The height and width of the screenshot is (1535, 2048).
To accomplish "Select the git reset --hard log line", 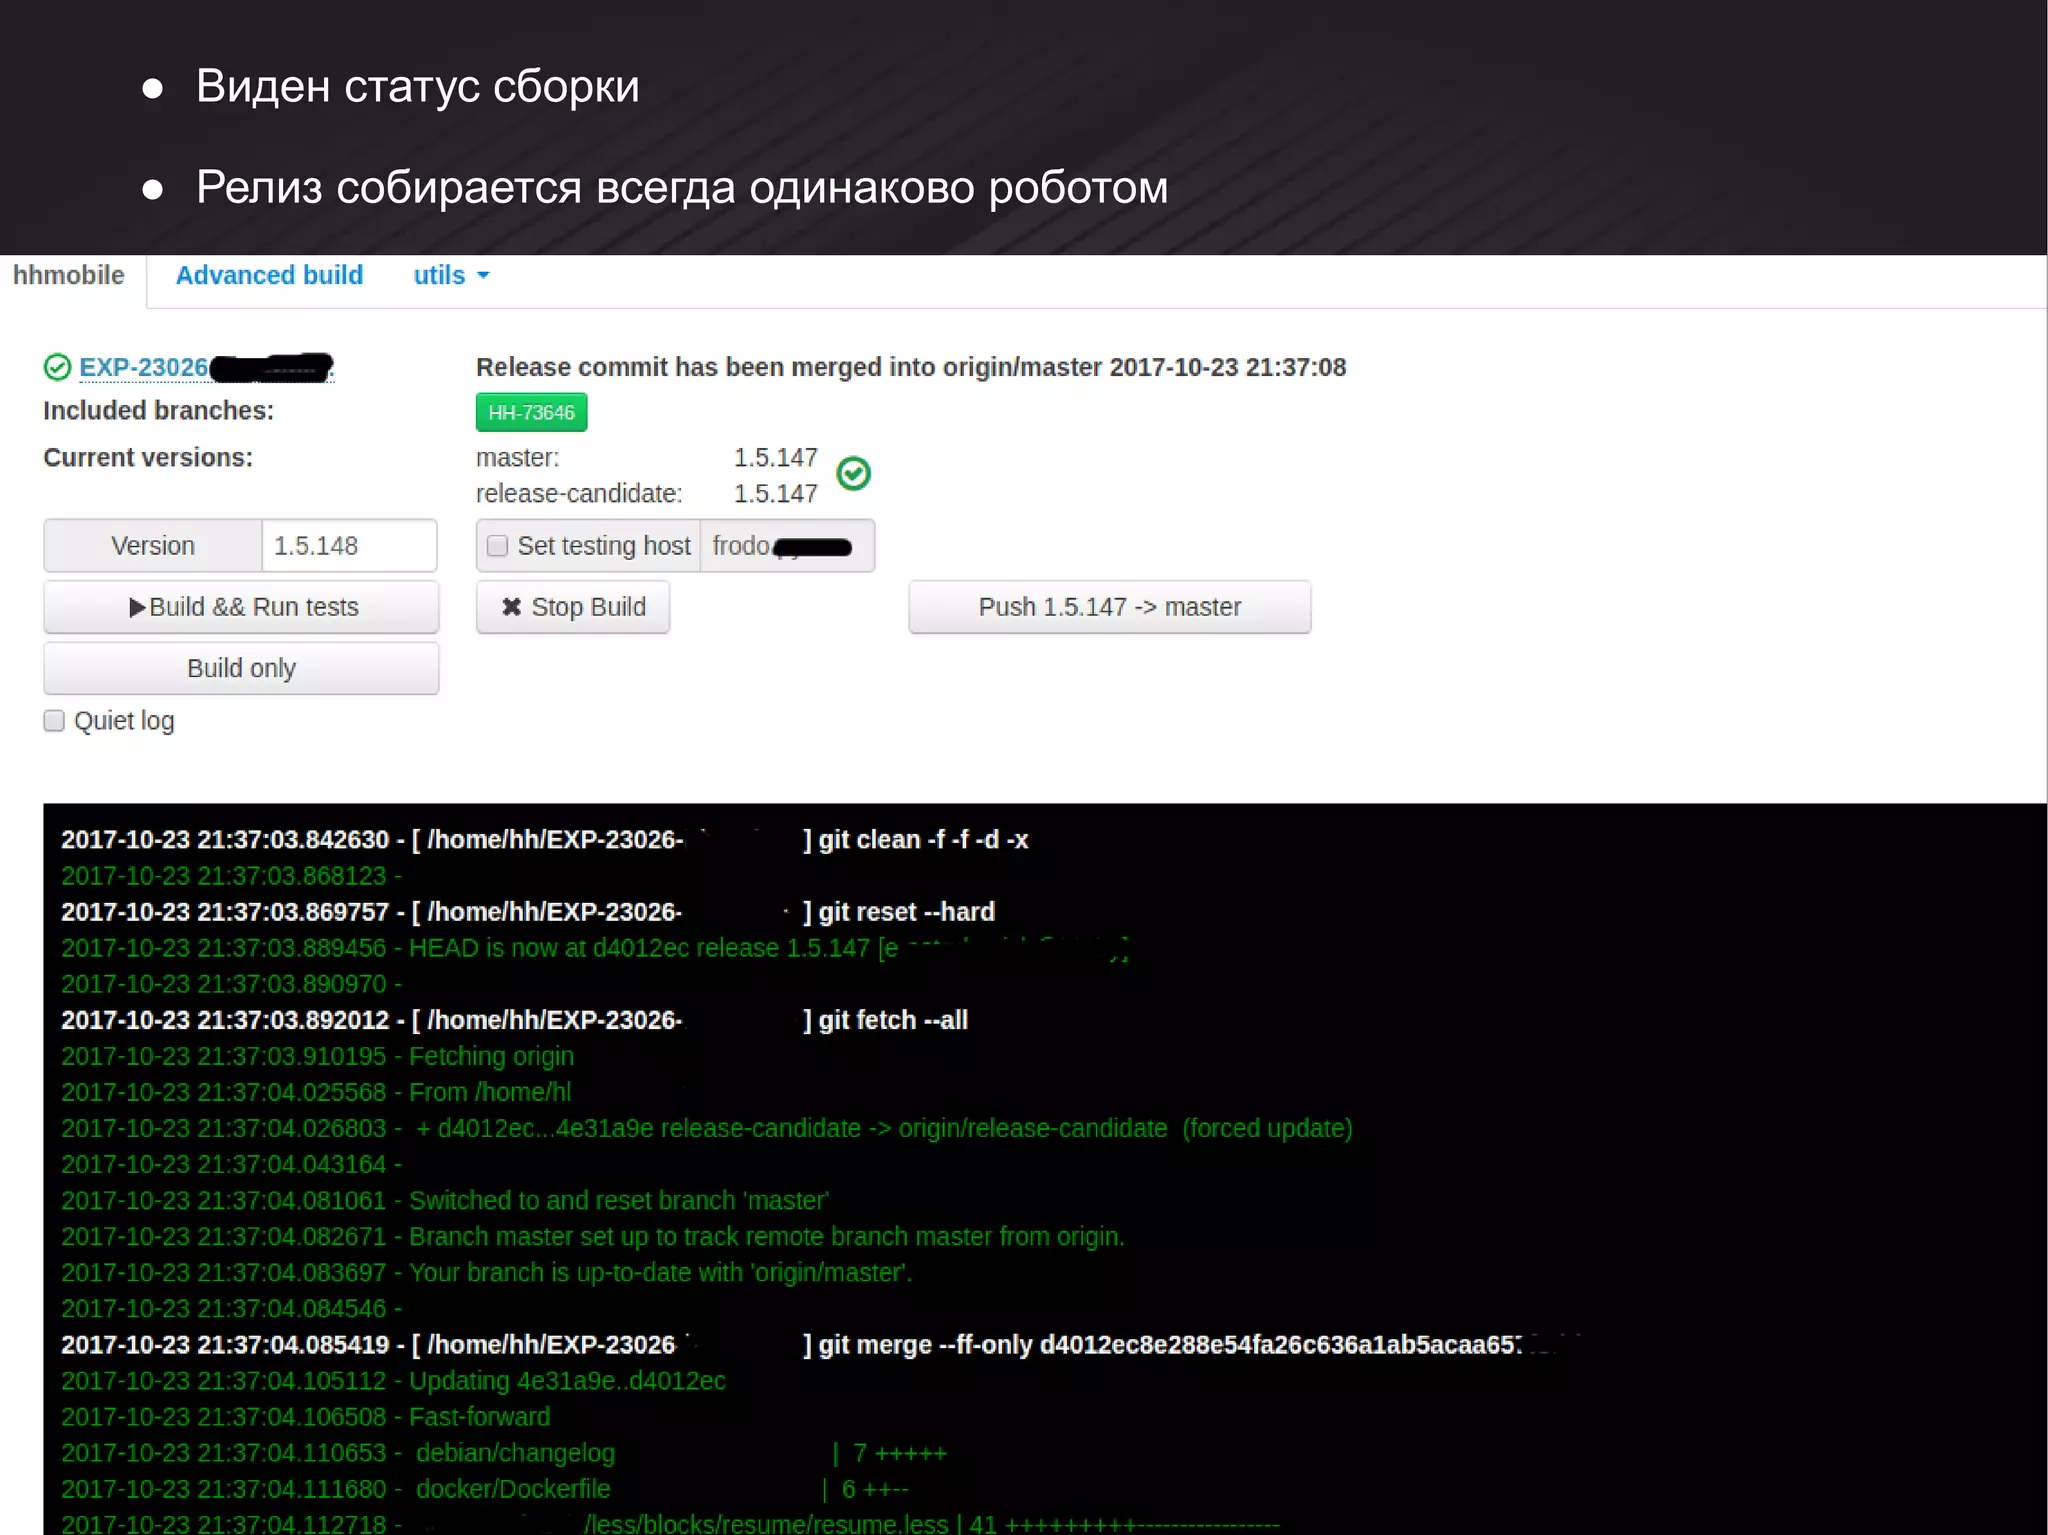I will [x=528, y=912].
